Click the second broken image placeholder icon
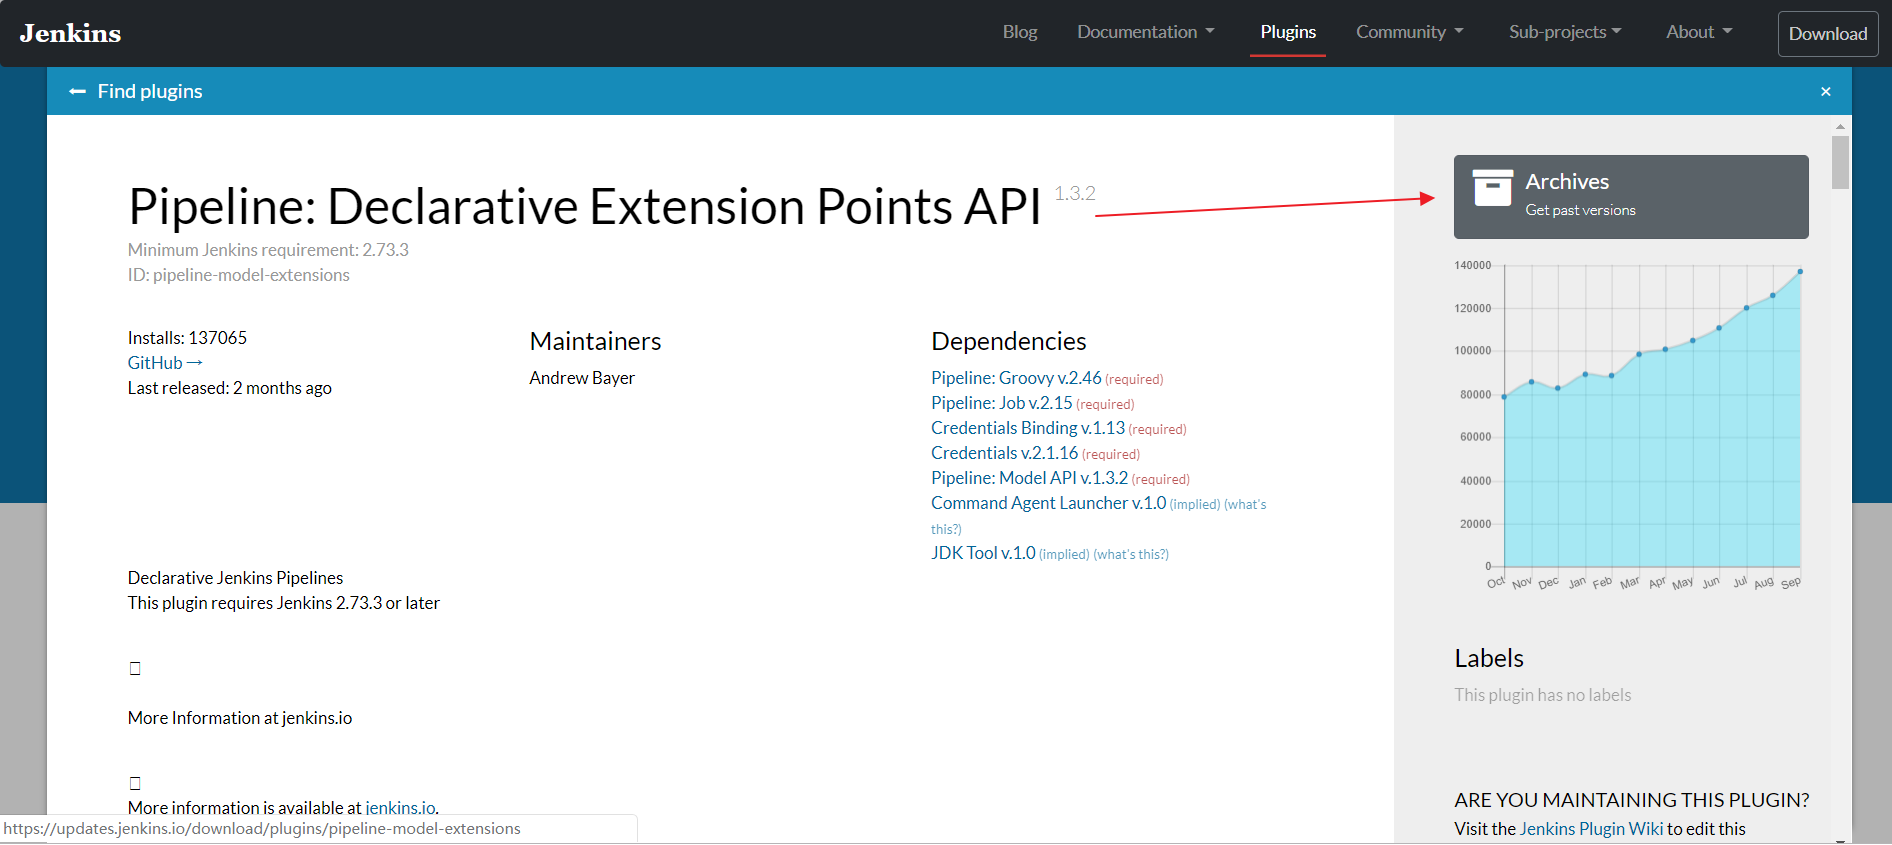 pyautogui.click(x=135, y=783)
